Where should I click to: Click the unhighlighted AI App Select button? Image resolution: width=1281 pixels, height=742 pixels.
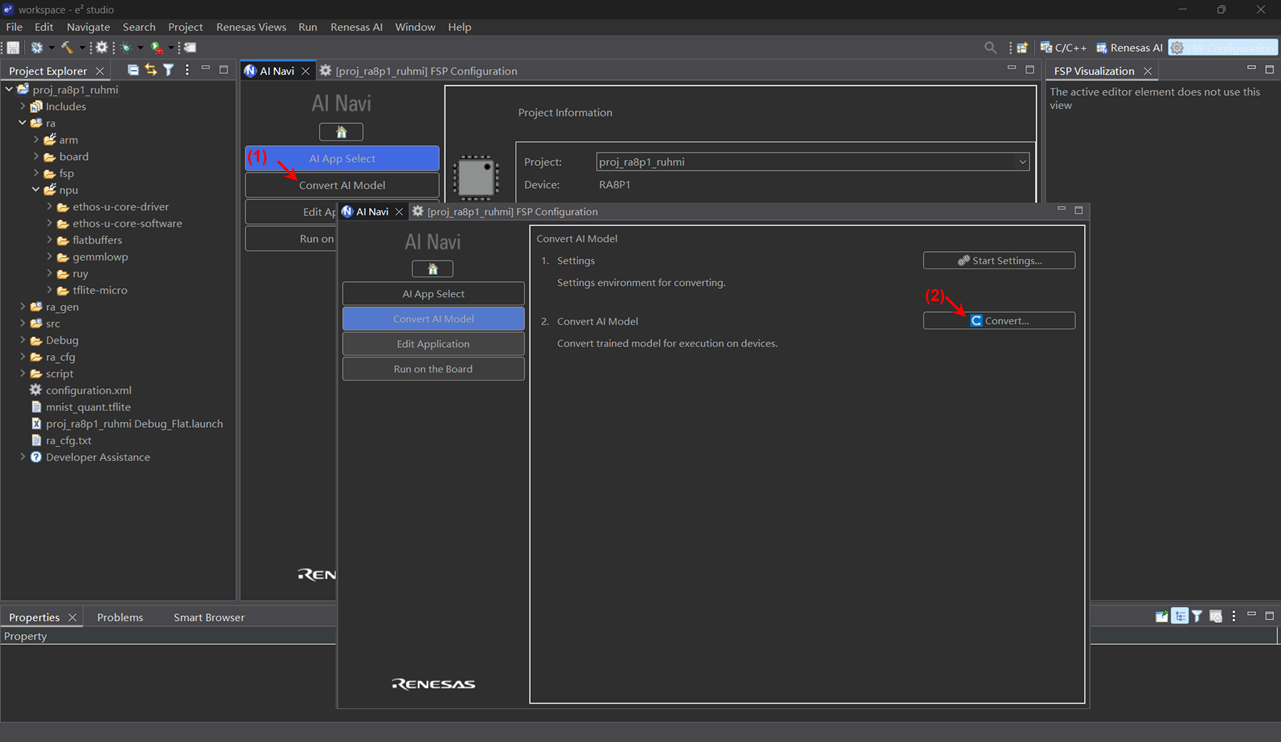click(x=433, y=294)
